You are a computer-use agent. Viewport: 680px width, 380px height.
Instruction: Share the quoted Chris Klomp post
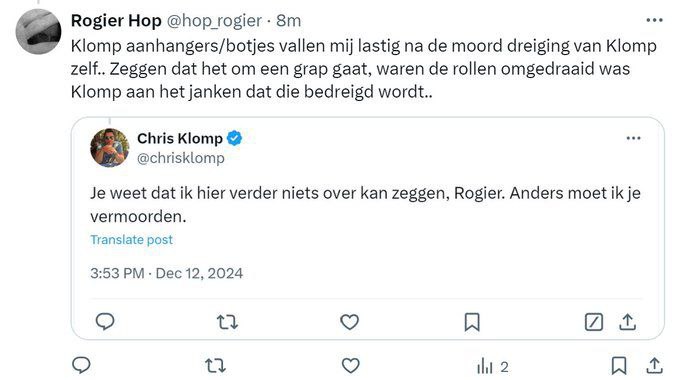pyautogui.click(x=628, y=322)
